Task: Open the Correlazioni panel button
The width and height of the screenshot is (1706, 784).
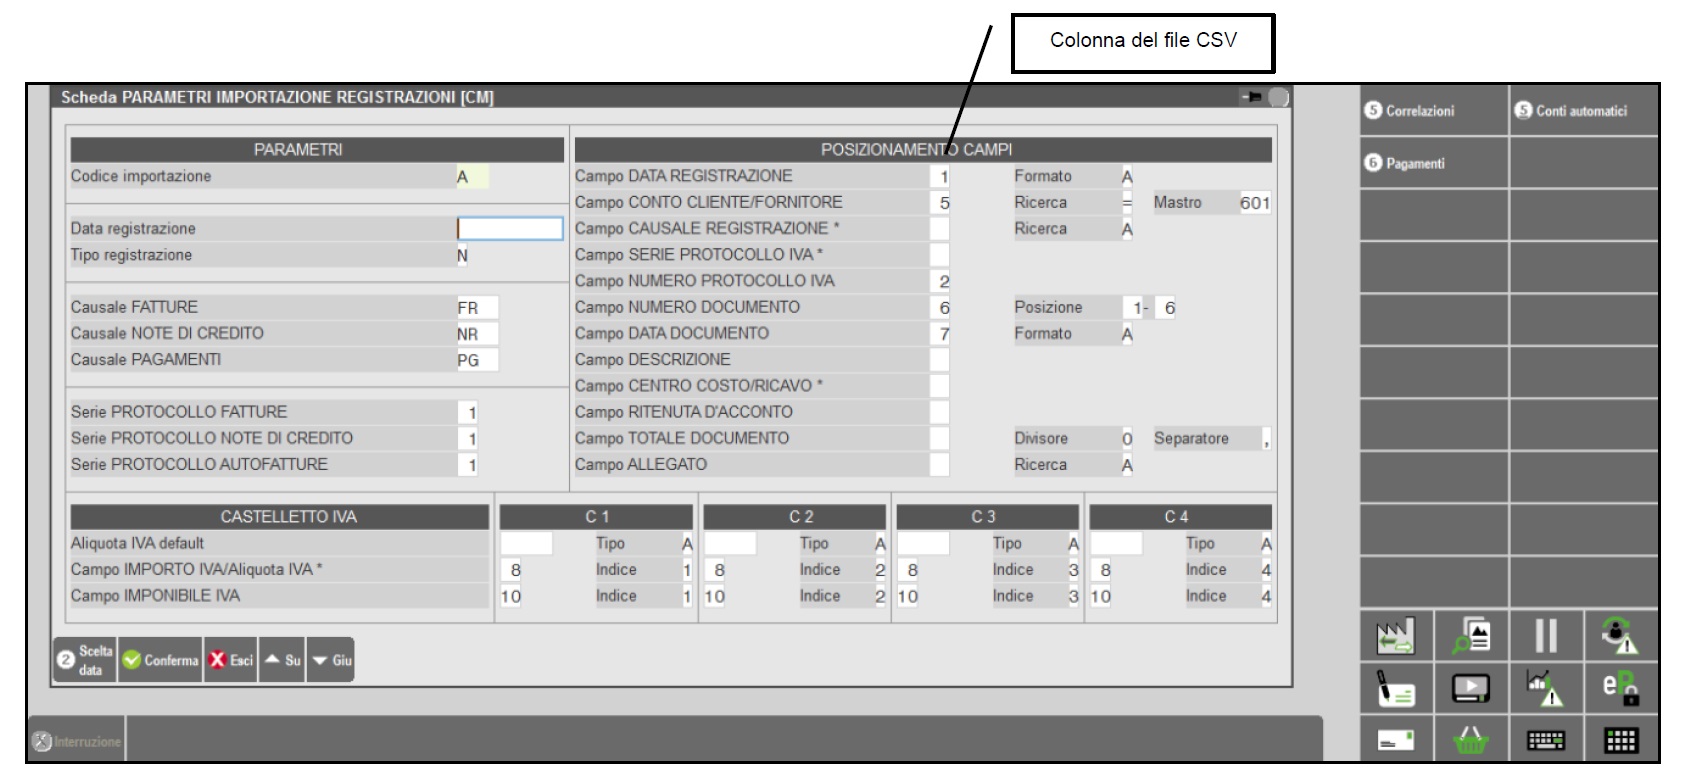Action: 1433,111
